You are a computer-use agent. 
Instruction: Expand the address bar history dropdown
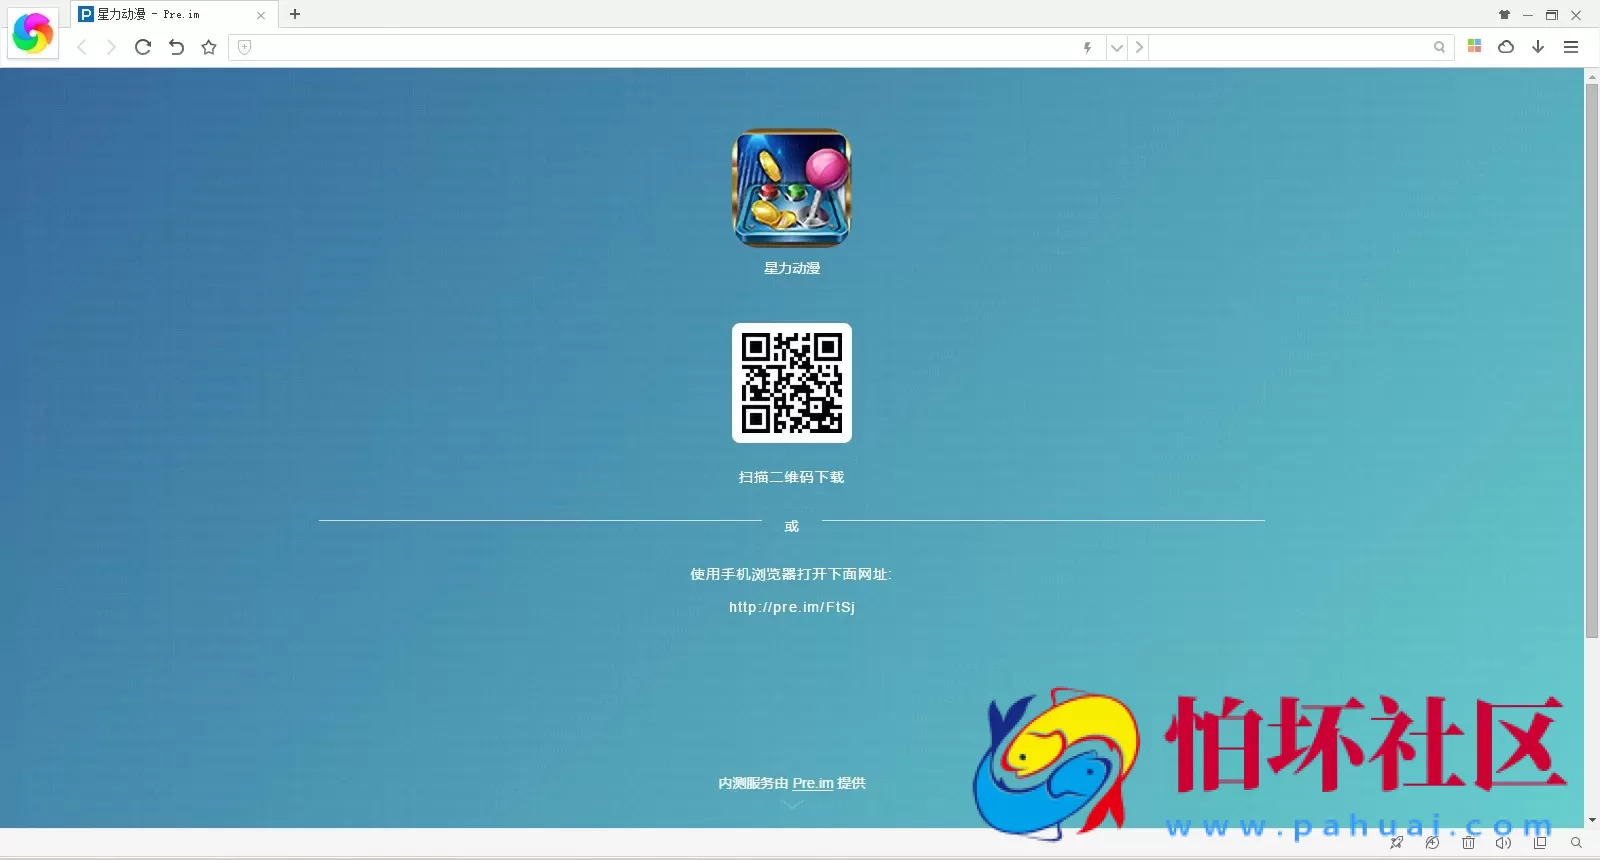coord(1117,47)
